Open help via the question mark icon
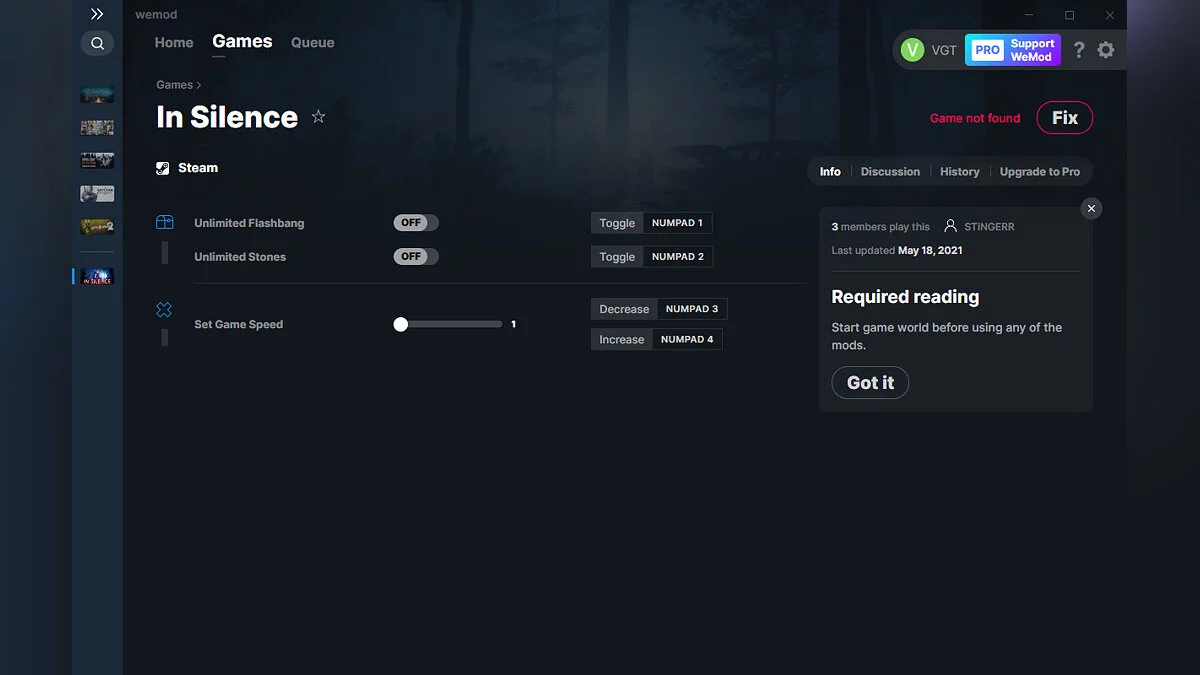1200x675 pixels. (1079, 49)
